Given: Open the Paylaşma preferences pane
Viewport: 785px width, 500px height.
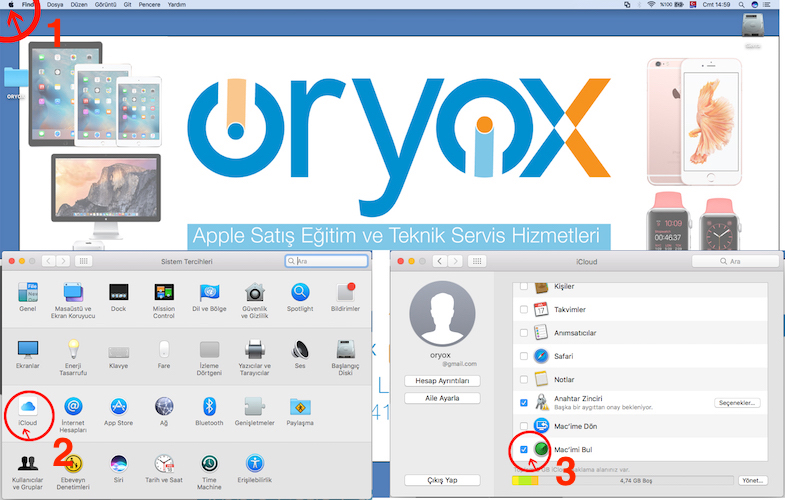Looking at the screenshot, I should pos(300,411).
